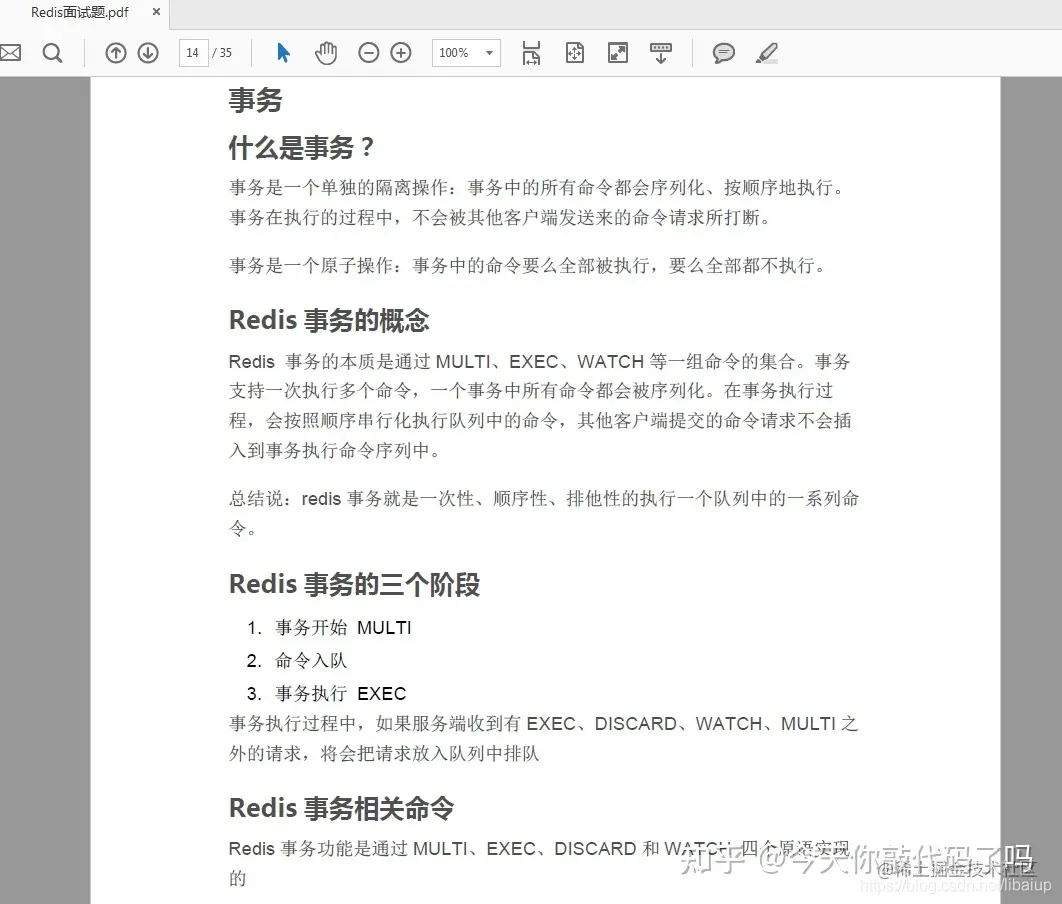
Task: Click the read mode keyboard-arrow icon
Action: [x=661, y=53]
